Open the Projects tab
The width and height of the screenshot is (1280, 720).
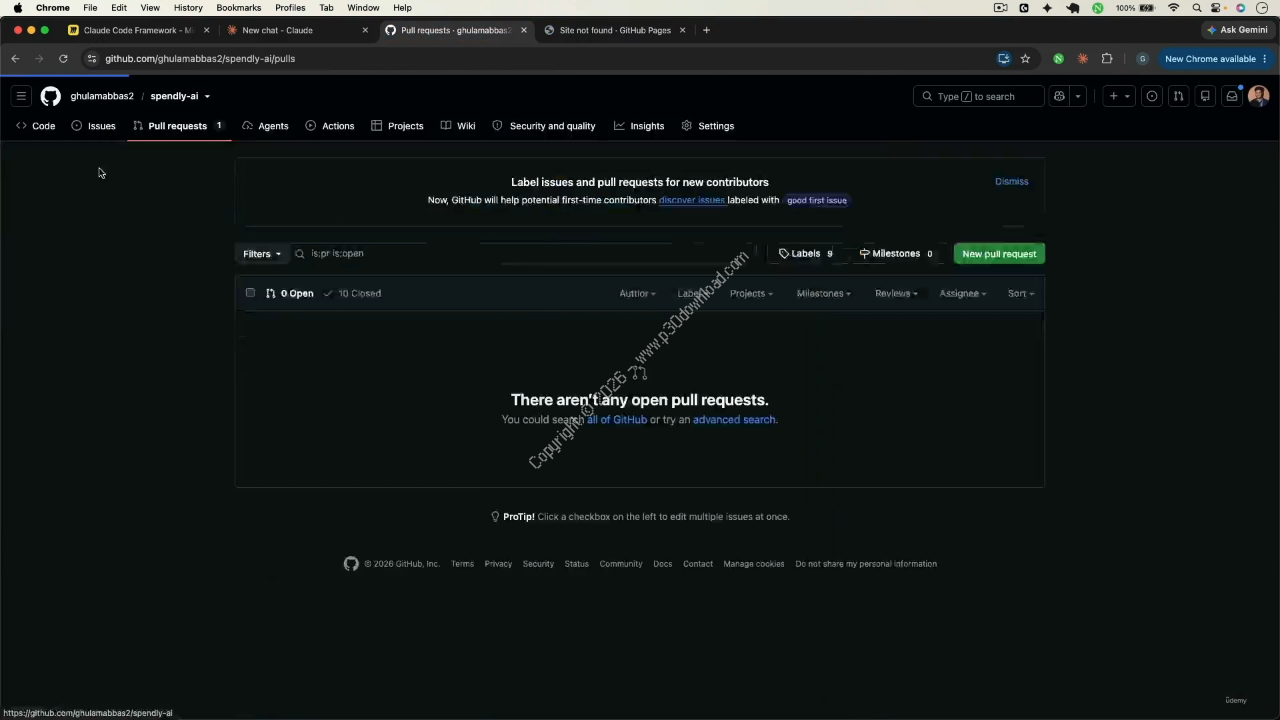pos(397,126)
